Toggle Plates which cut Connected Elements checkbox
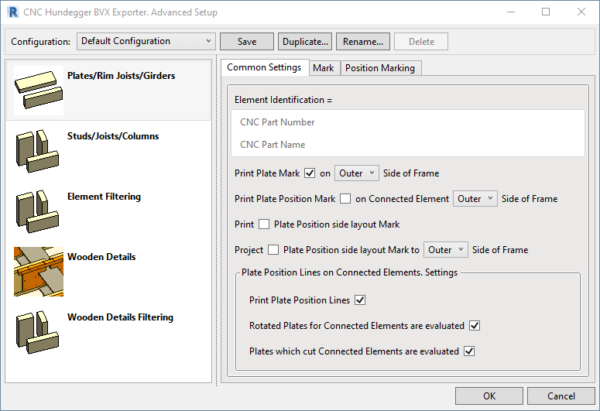 [x=469, y=351]
